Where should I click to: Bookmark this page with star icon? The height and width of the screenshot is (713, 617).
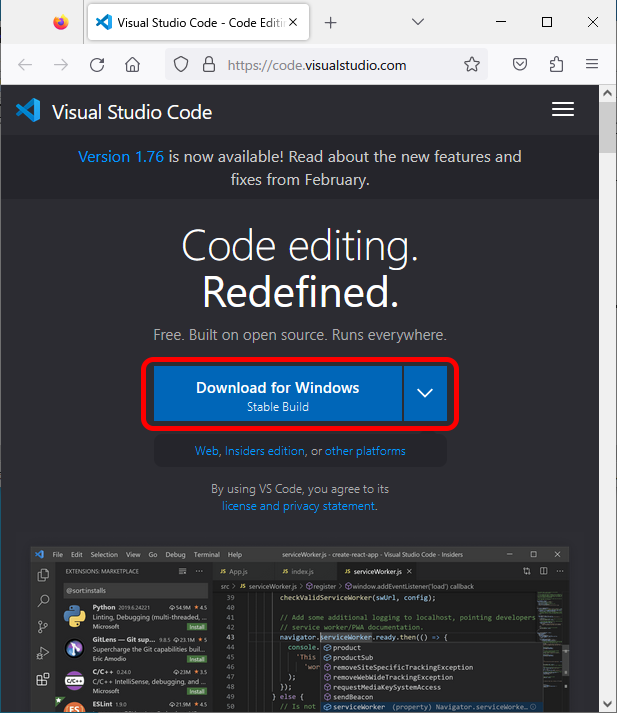(x=472, y=65)
